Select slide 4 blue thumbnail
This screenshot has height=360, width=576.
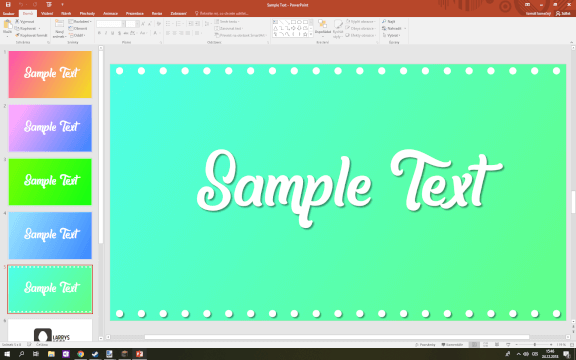(50, 235)
